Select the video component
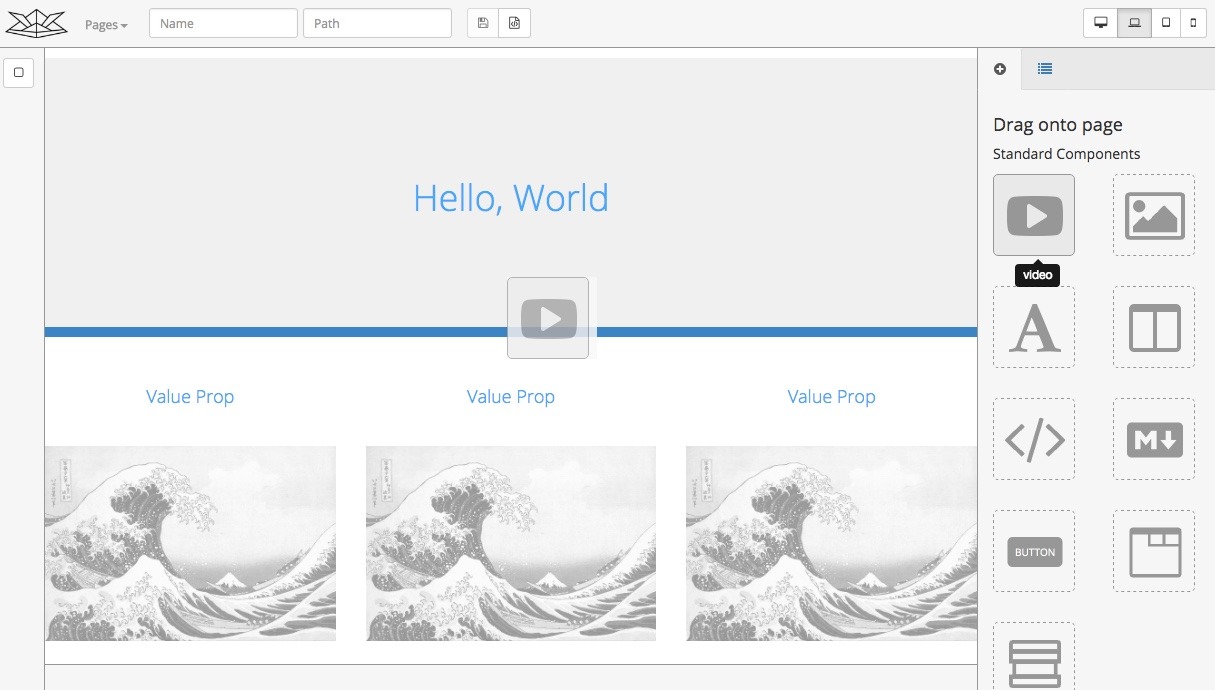 point(1033,215)
